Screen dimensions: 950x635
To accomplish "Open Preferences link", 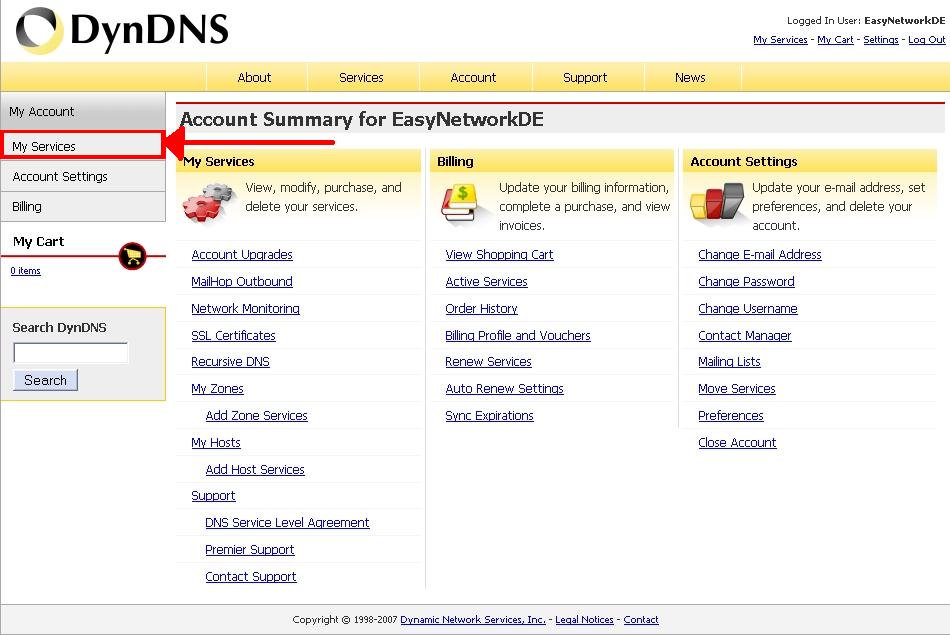I will pyautogui.click(x=731, y=416).
